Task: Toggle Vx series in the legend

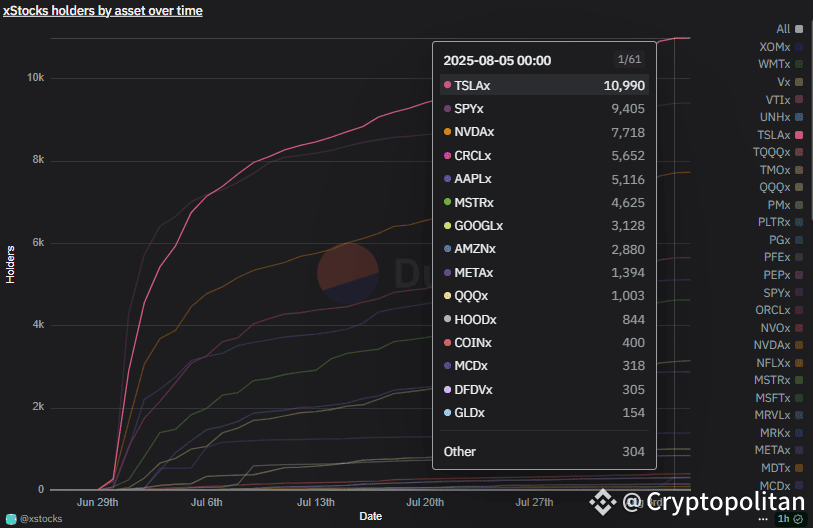Action: point(790,82)
